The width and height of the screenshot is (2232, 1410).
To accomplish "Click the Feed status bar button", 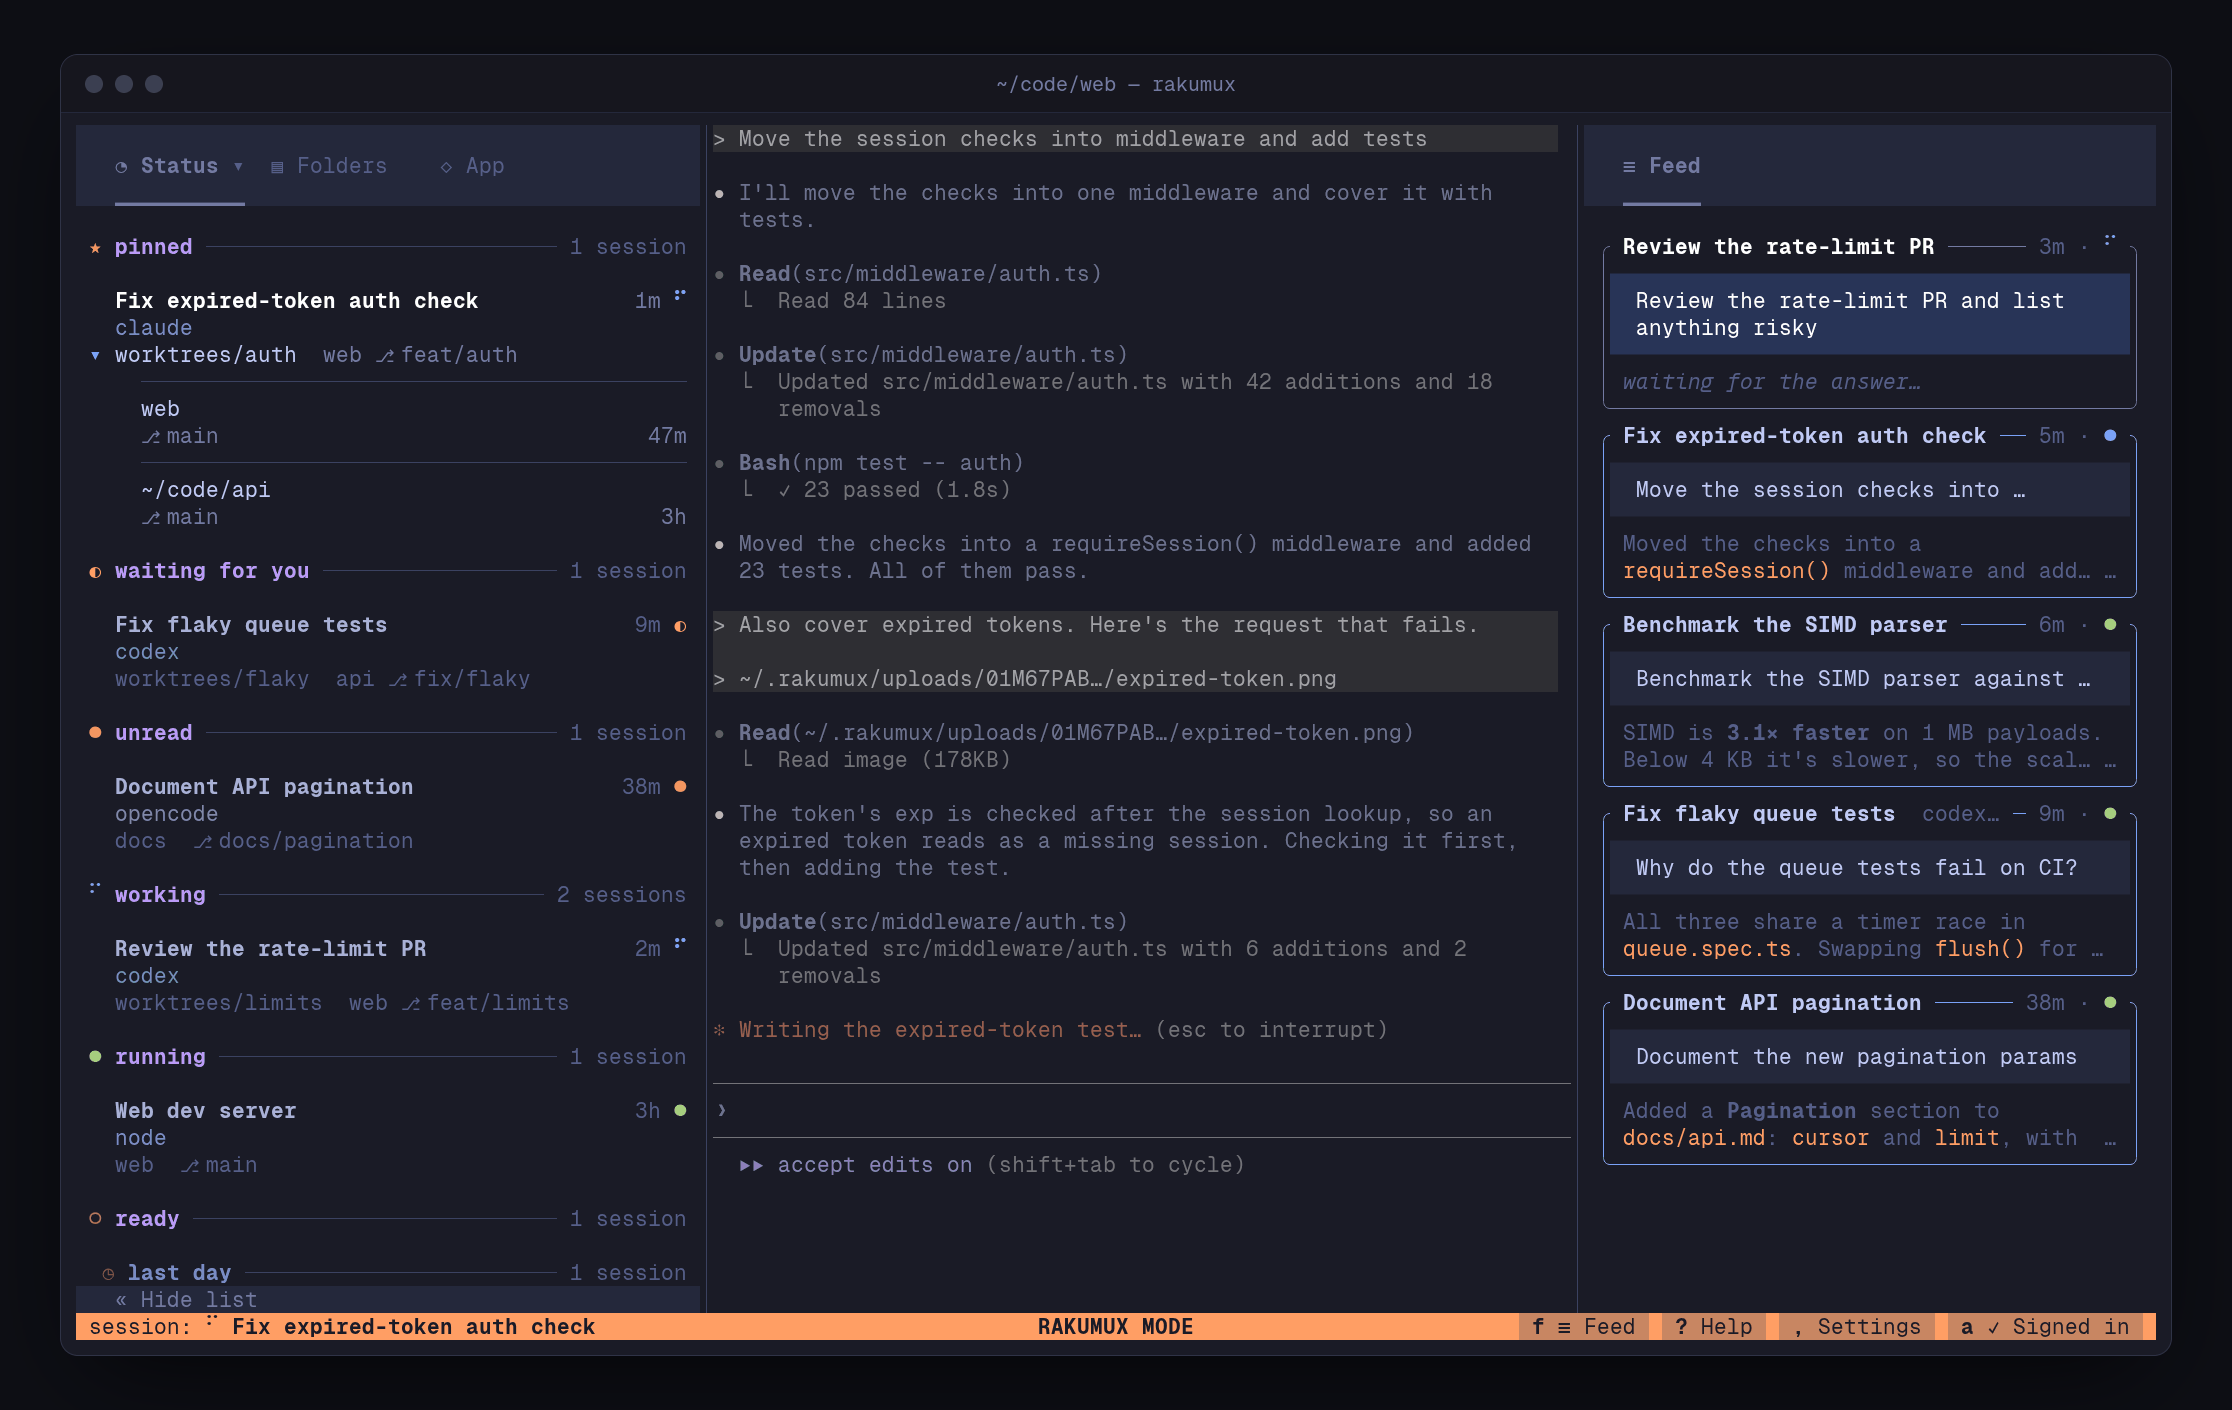I will pos(1584,1327).
